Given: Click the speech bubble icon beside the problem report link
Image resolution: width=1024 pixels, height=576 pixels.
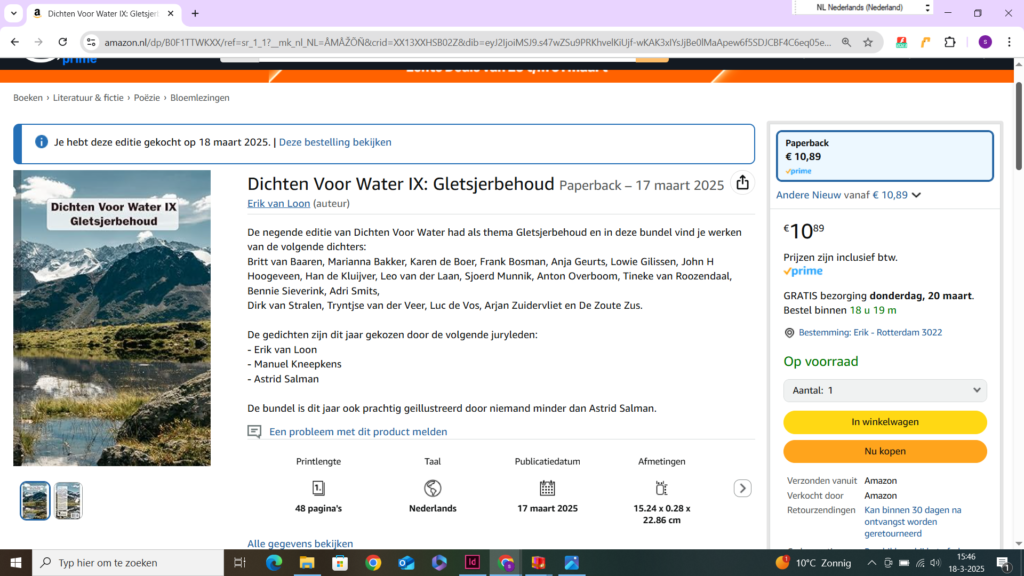Looking at the screenshot, I should coord(254,432).
